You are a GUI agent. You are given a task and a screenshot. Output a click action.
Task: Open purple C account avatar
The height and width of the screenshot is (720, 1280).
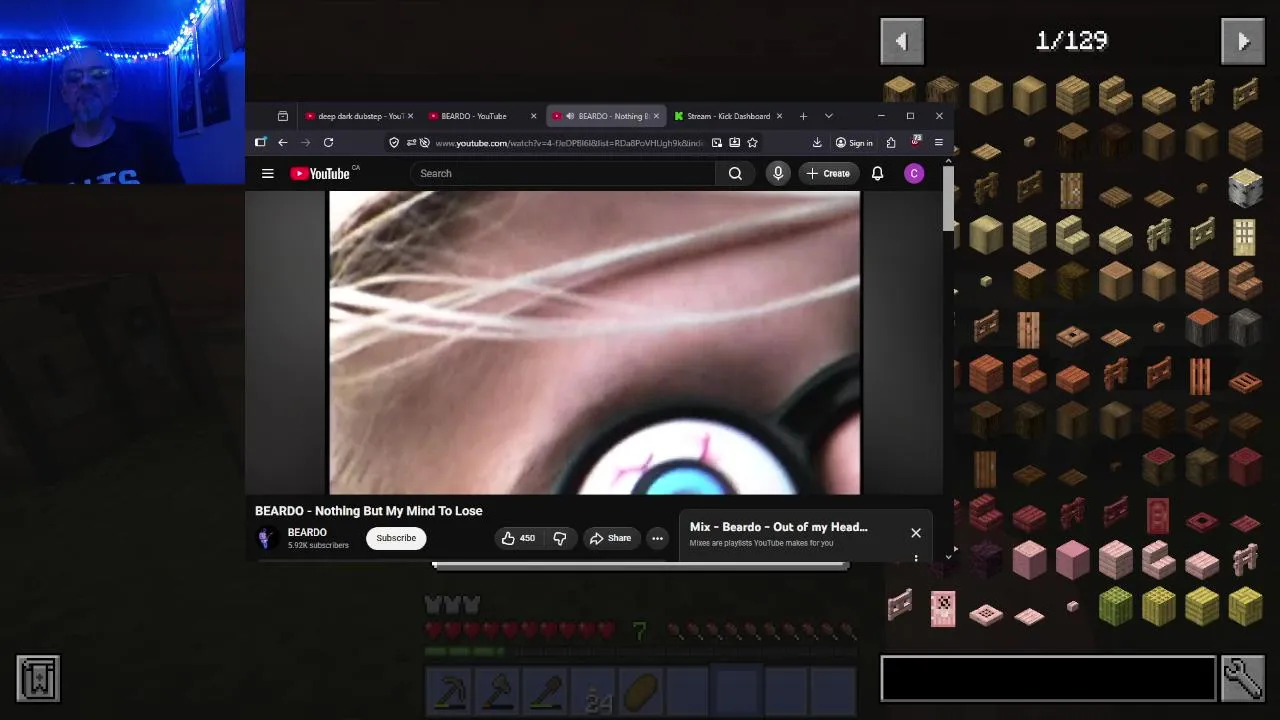tap(914, 173)
